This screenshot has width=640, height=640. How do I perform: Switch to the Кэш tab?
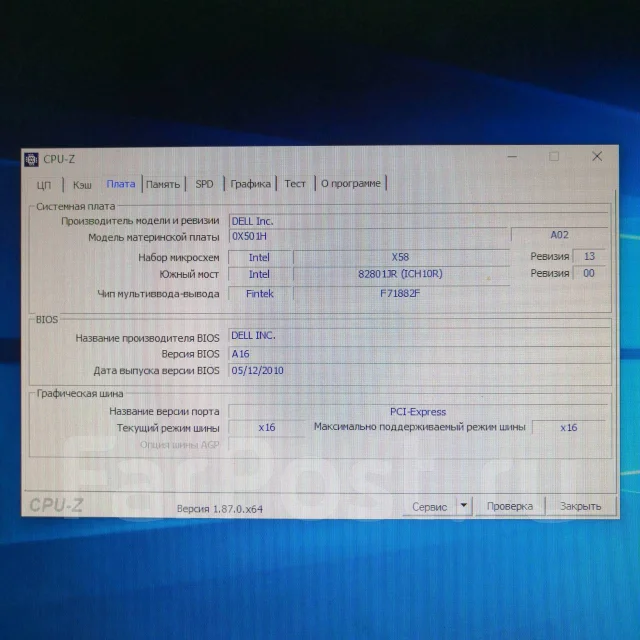[82, 185]
